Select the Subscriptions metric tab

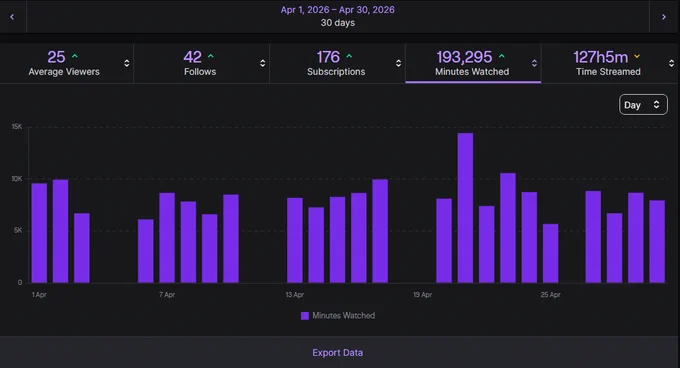pos(336,63)
